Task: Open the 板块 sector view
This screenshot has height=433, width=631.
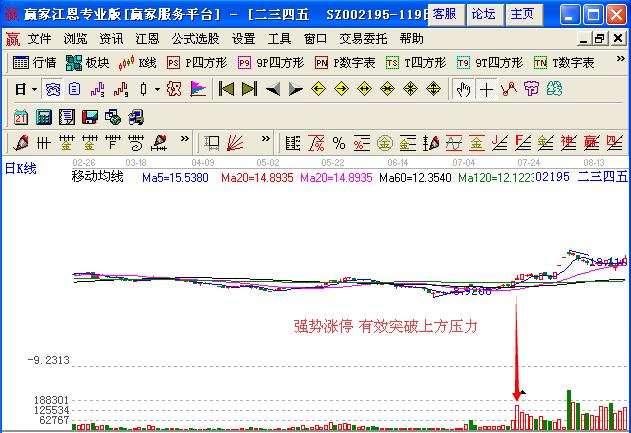Action: click(88, 62)
